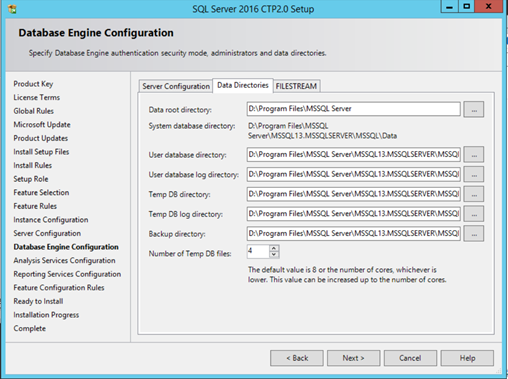508x379 pixels.
Task: Select Installation Progress step
Action: pyautogui.click(x=46, y=315)
